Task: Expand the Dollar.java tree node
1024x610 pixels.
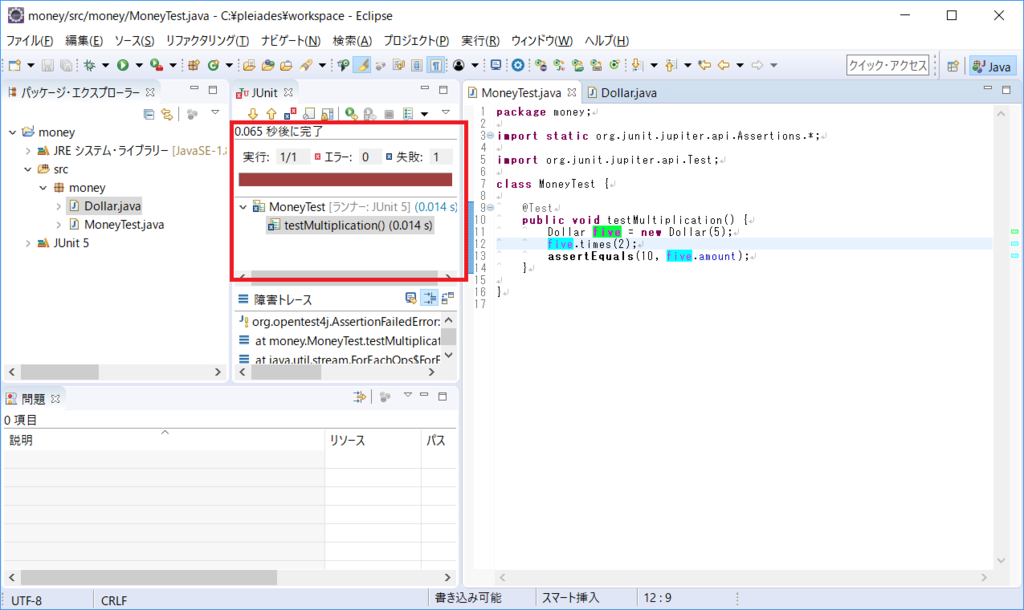Action: click(58, 206)
